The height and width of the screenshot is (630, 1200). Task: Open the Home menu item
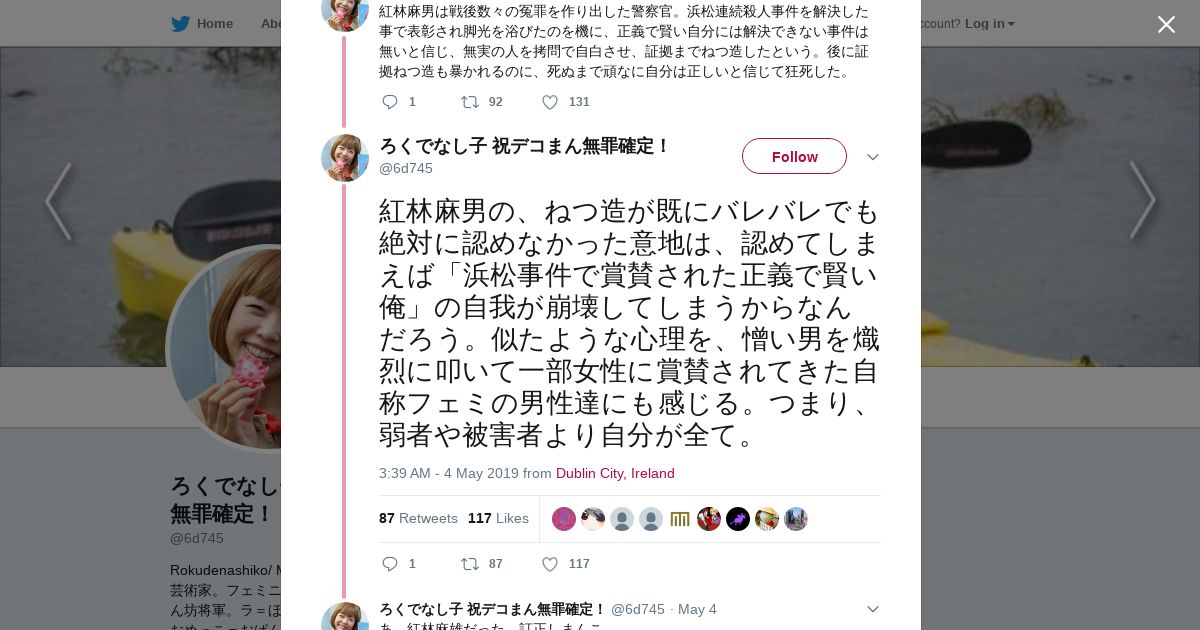click(214, 24)
